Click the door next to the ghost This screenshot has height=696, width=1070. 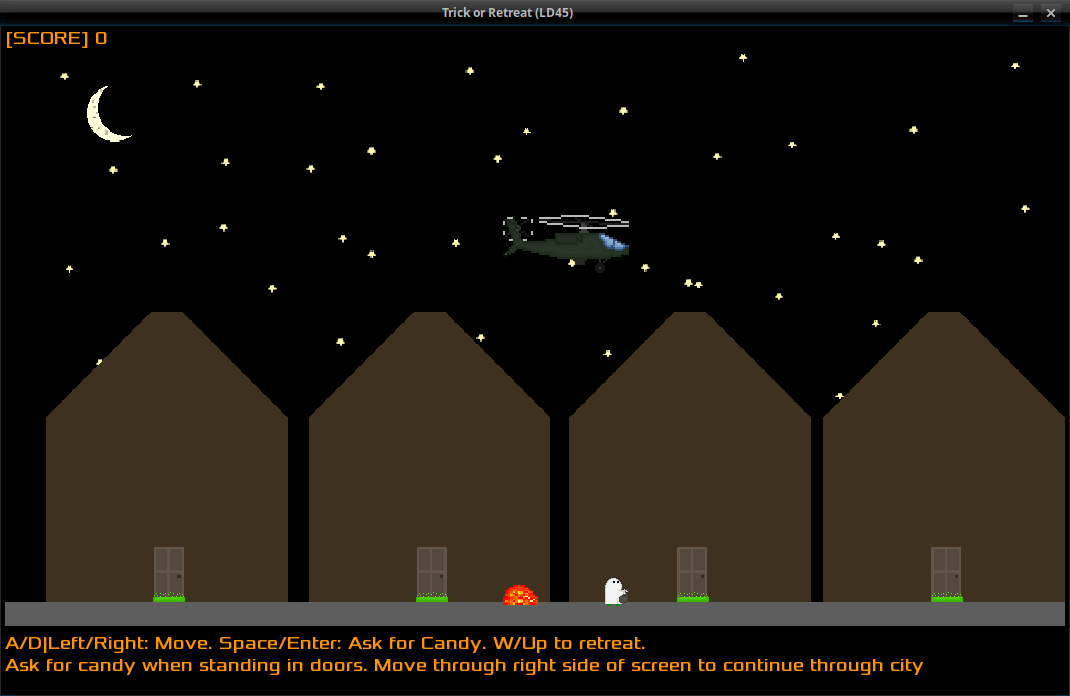692,574
